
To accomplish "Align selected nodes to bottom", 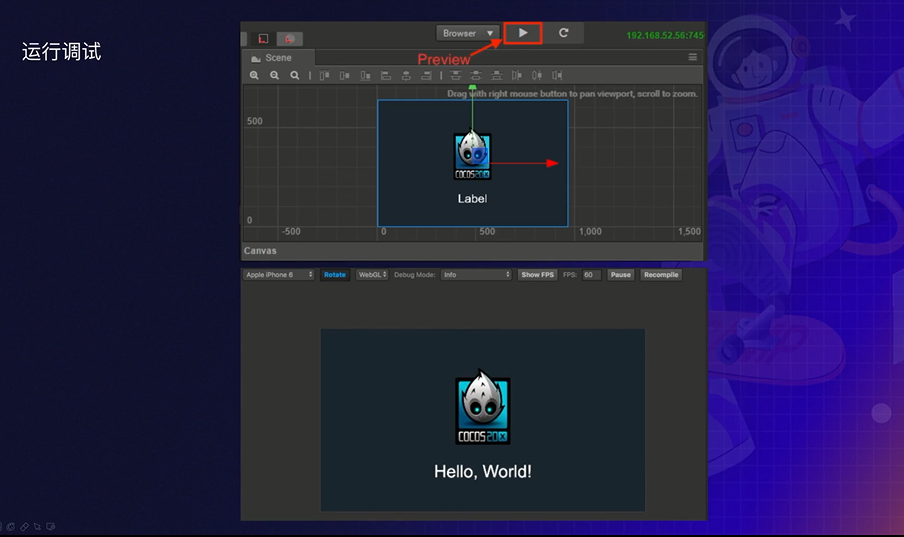I will (x=366, y=75).
